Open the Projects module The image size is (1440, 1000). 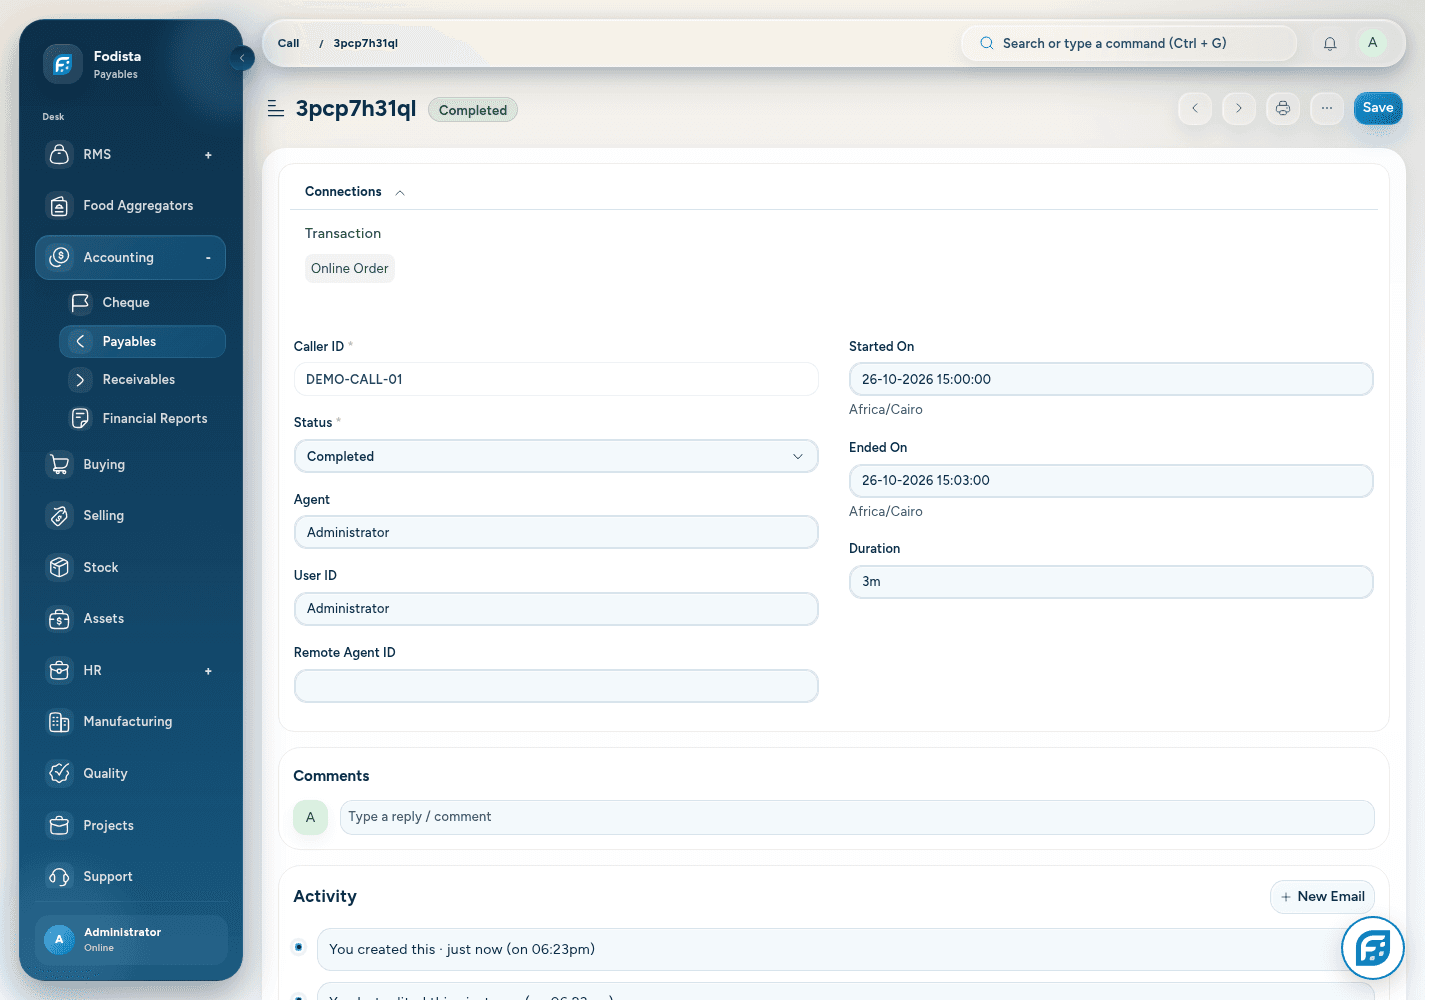(x=130, y=825)
